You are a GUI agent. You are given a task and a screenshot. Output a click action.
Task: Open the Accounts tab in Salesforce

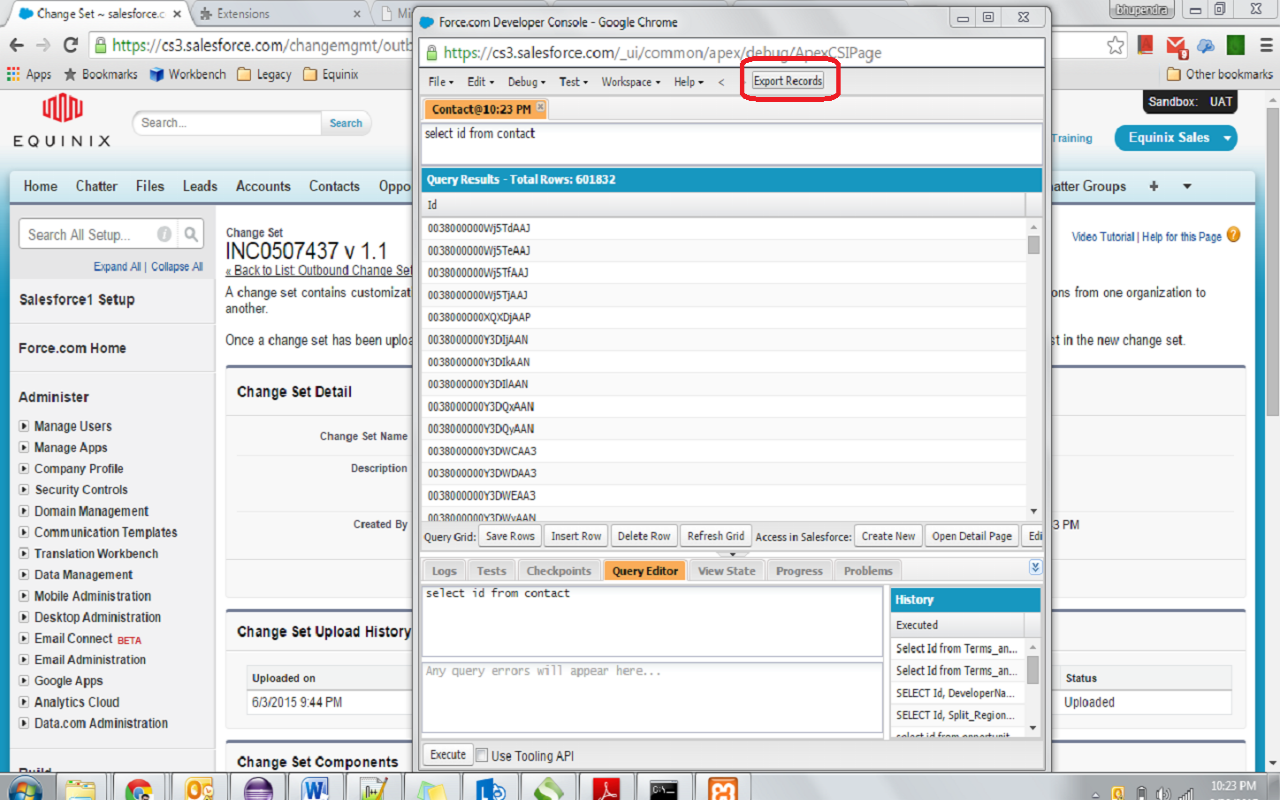[x=263, y=186]
